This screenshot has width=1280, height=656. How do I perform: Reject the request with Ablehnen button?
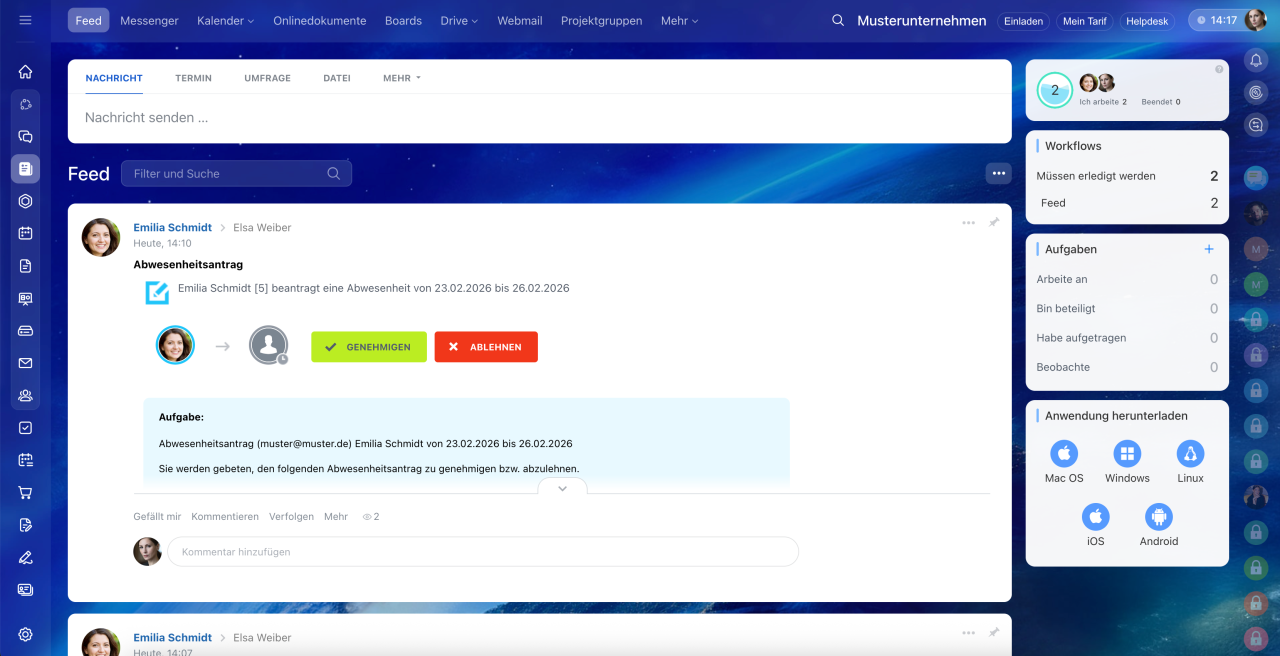[486, 347]
